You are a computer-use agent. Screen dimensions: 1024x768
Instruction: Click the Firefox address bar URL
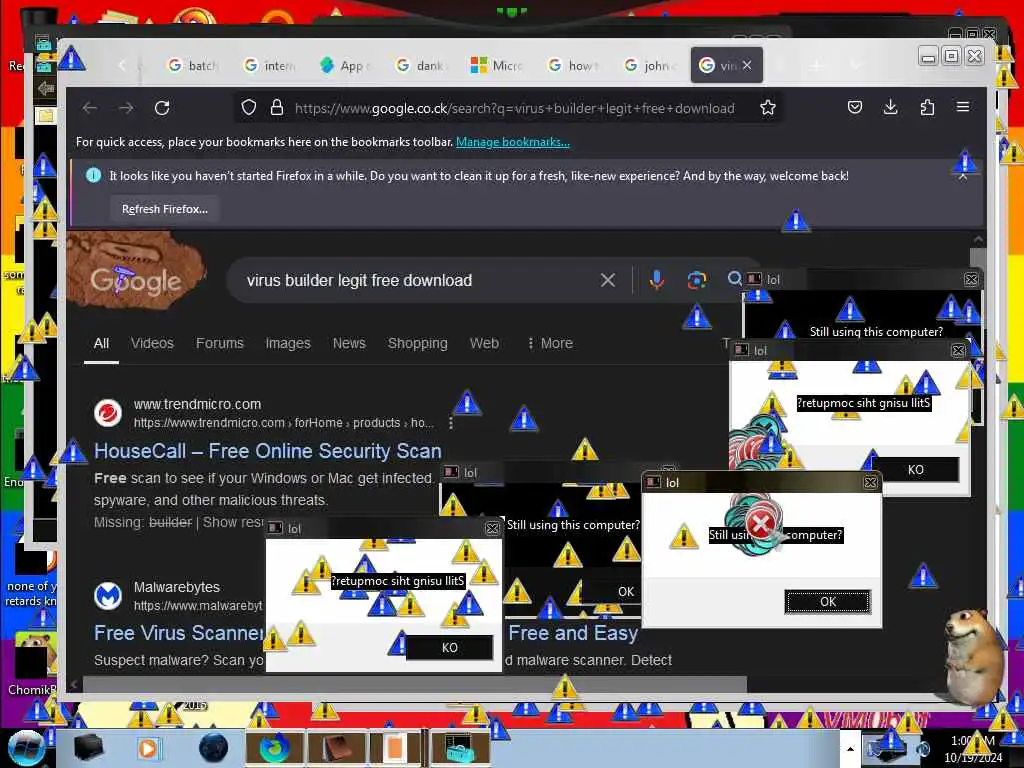pos(515,108)
